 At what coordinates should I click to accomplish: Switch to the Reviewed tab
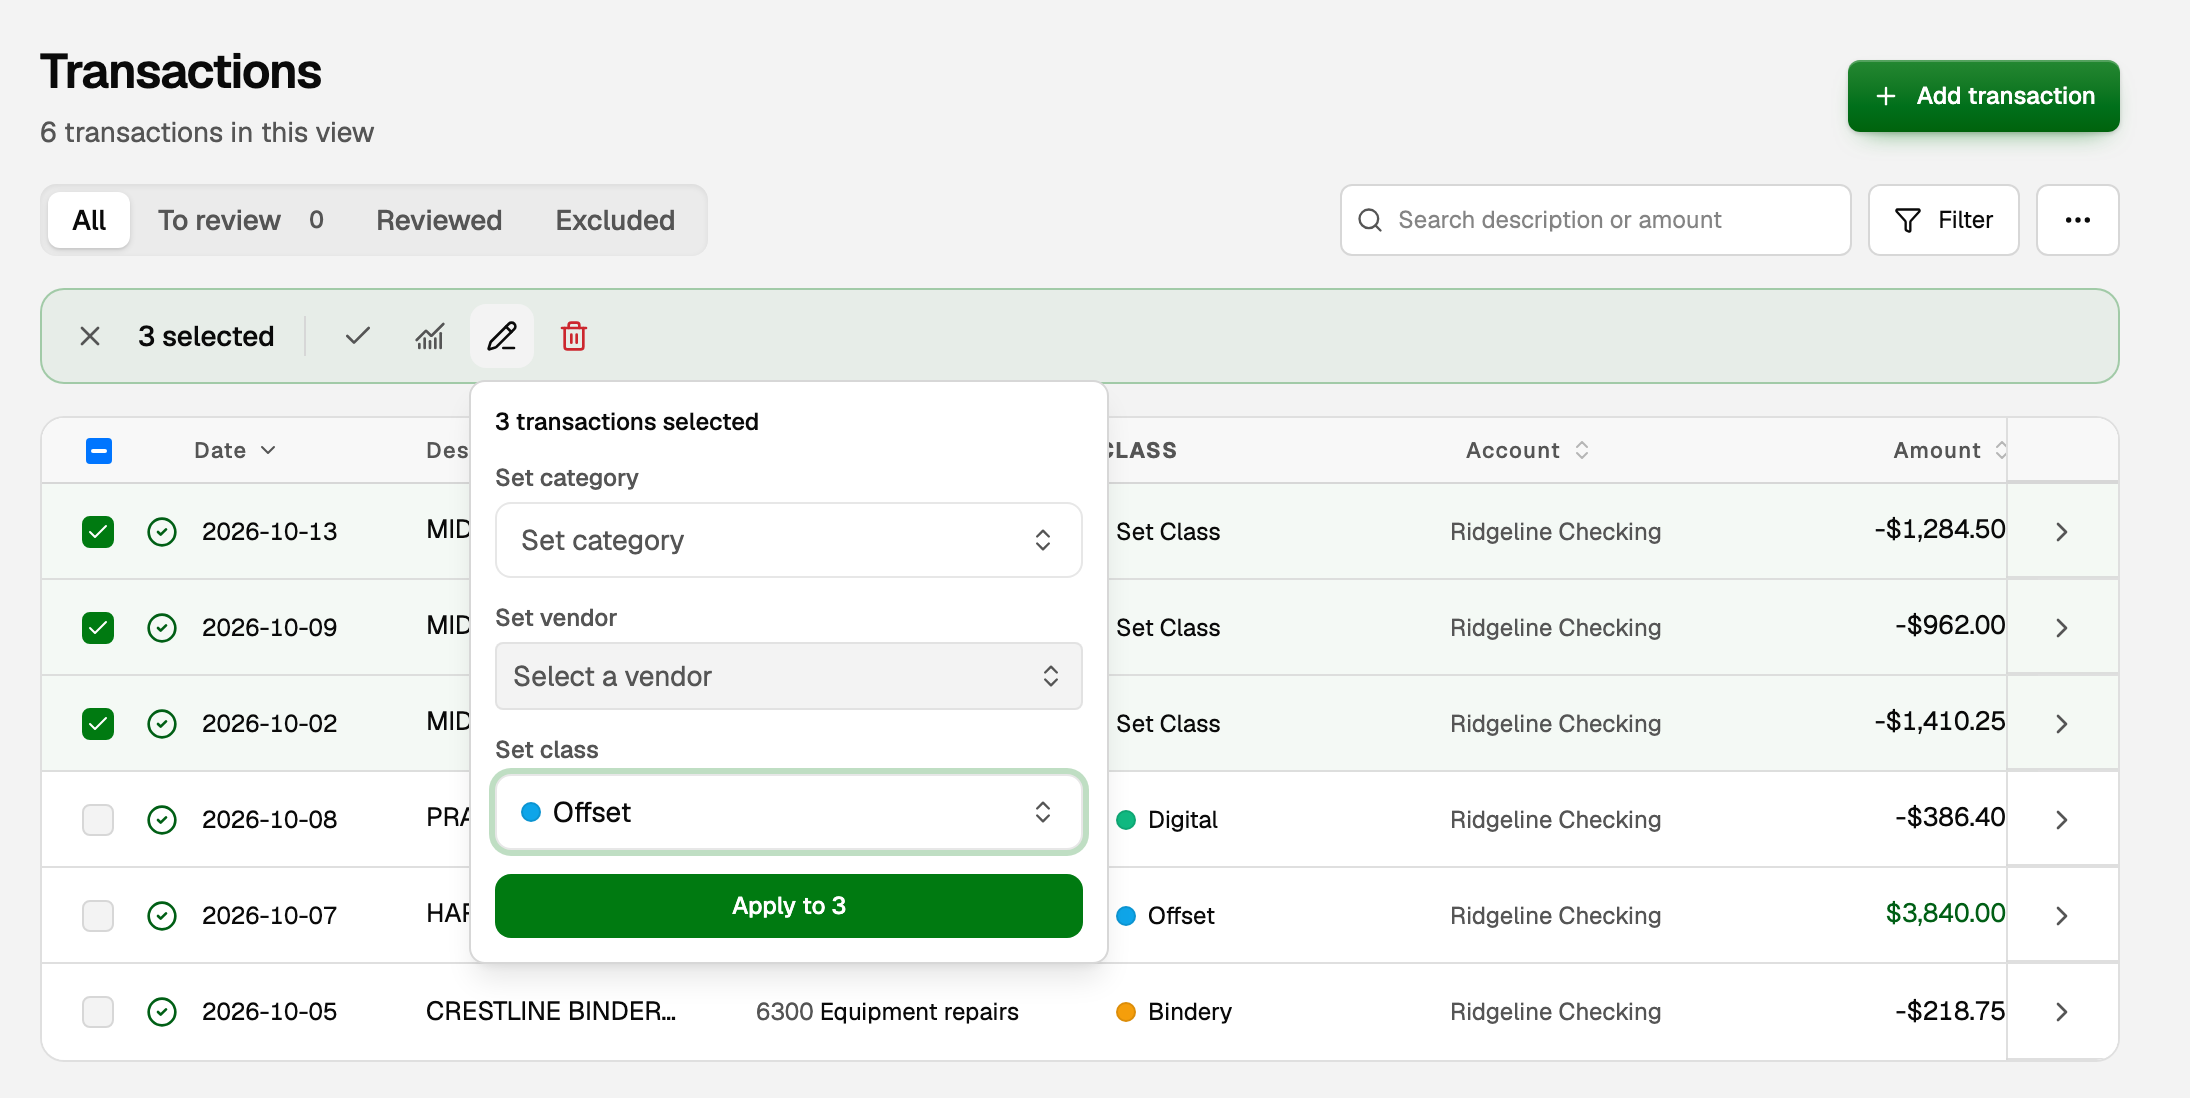tap(439, 220)
